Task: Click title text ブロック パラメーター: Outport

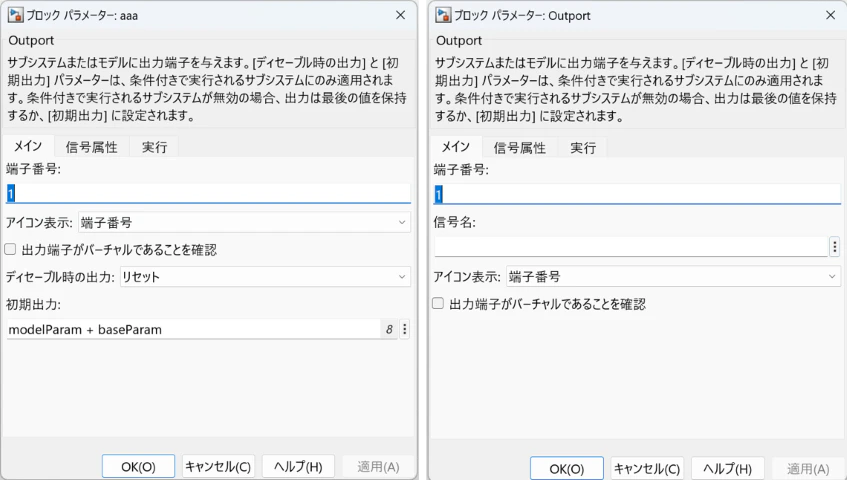Action: [522, 16]
